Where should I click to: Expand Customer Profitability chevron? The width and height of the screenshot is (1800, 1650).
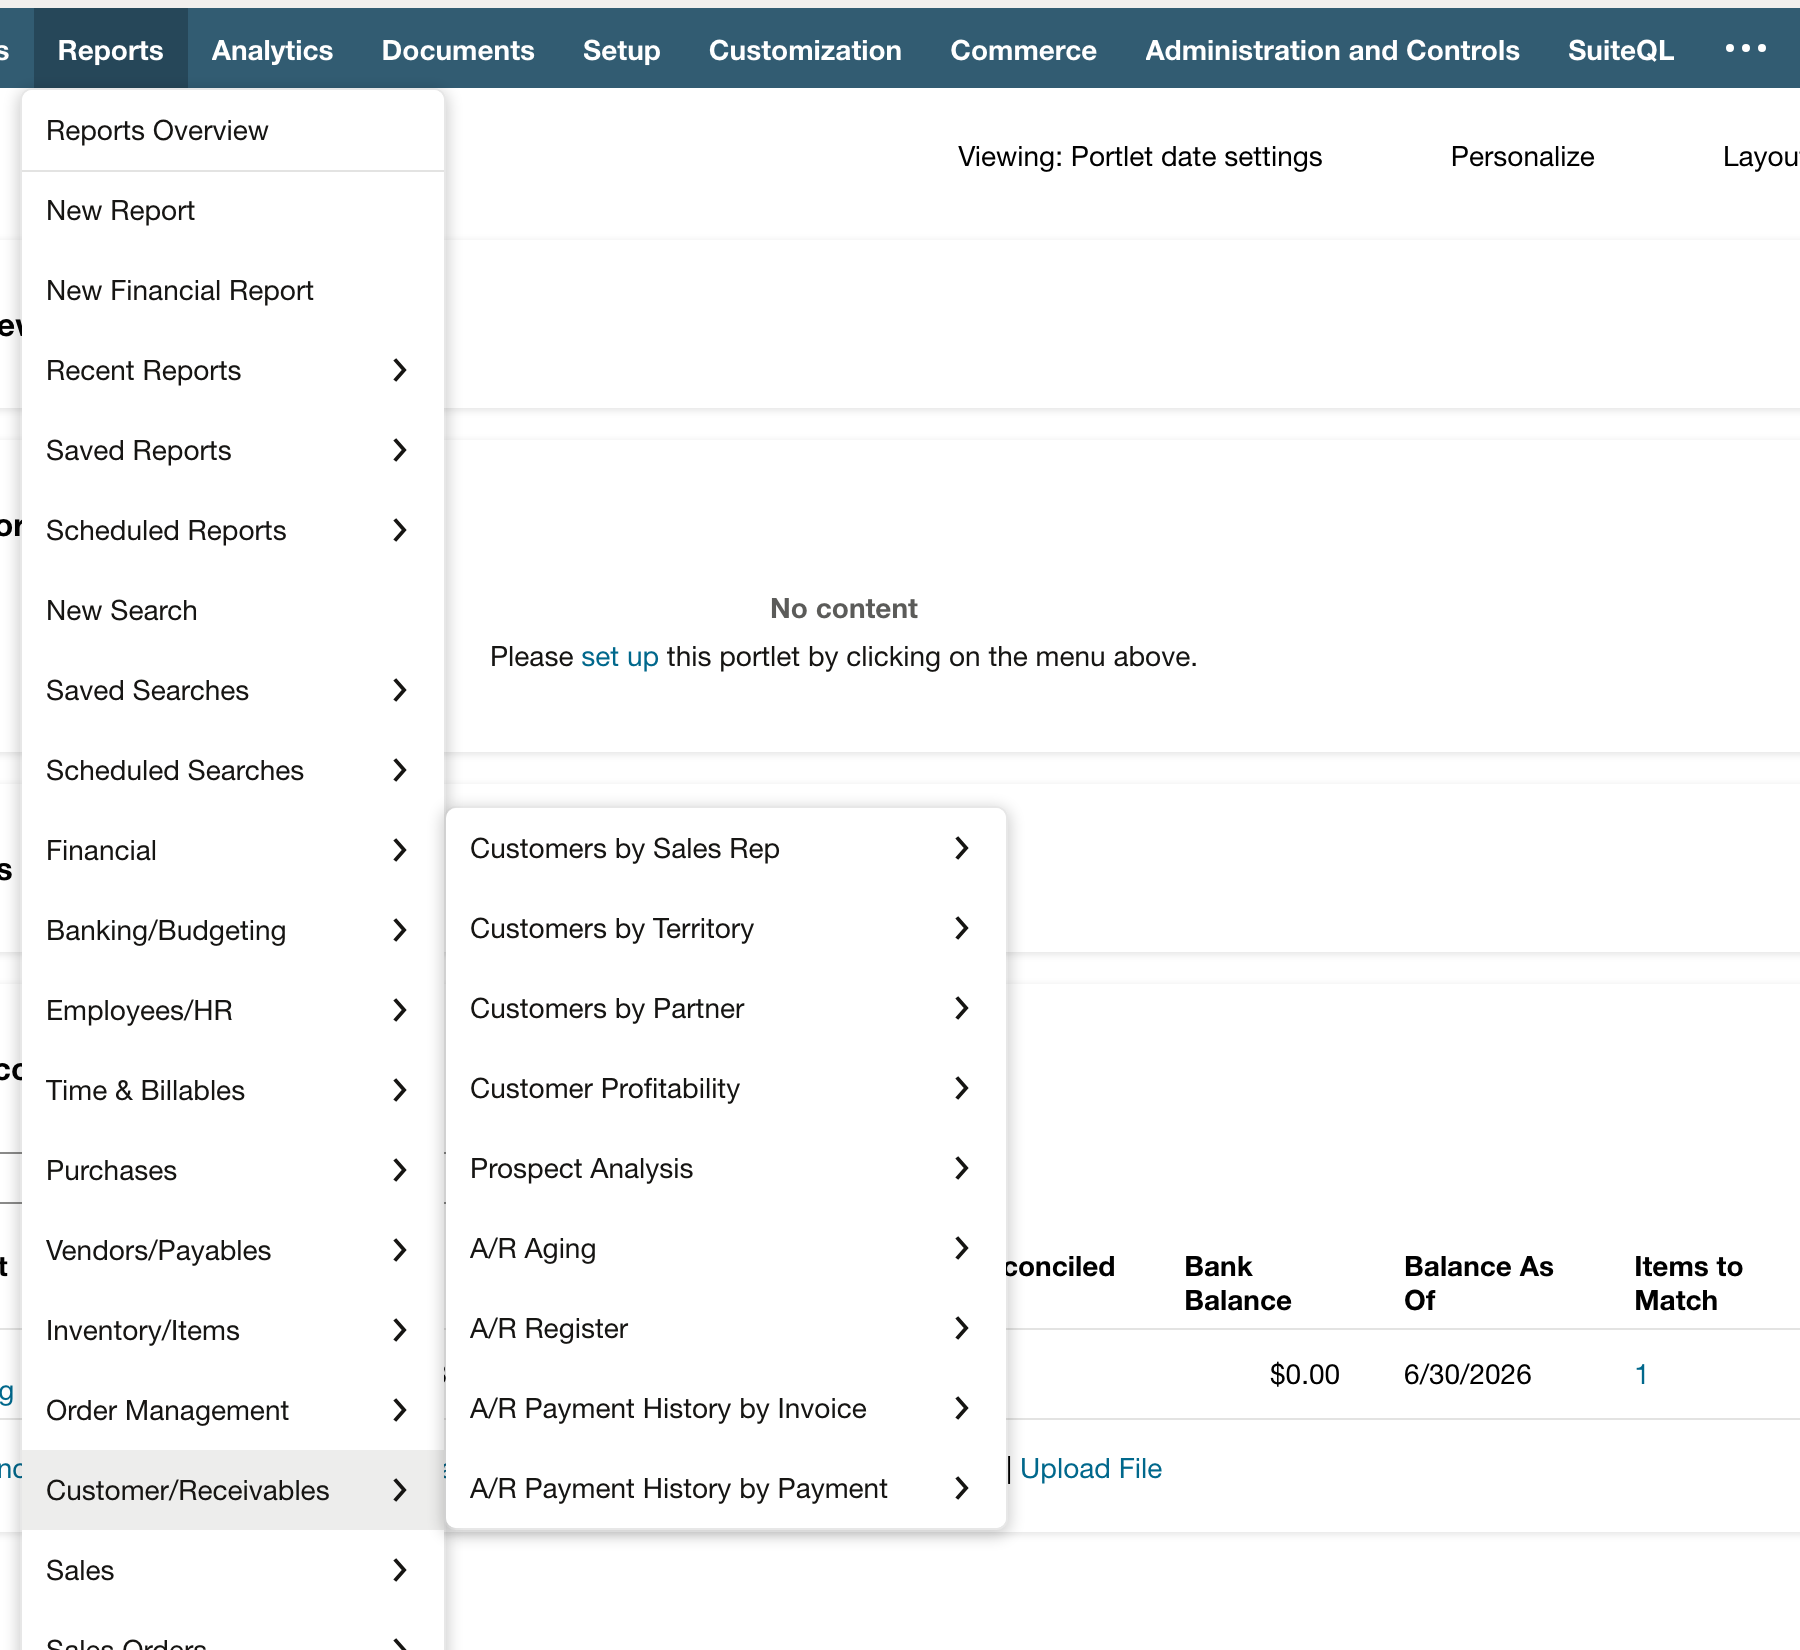coord(961,1088)
